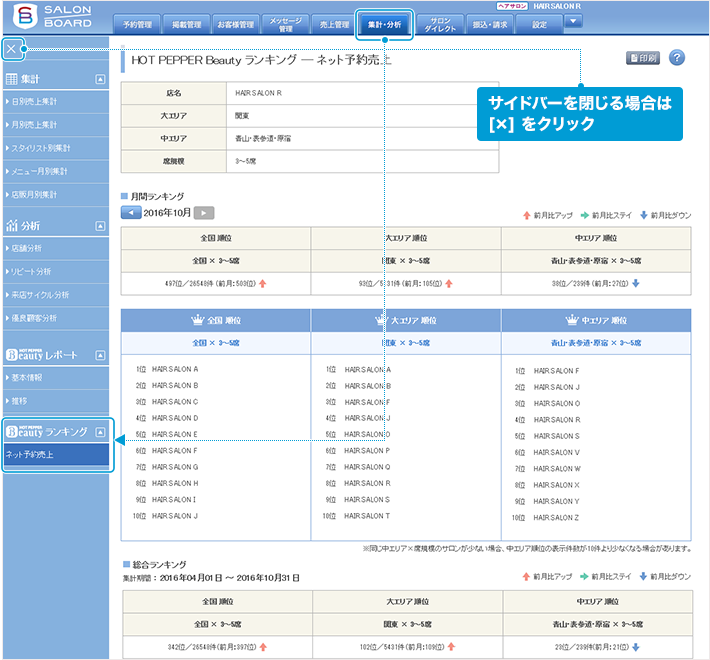
Task: Collapse the Beauty レポート sidebar section
Action: [x=100, y=355]
